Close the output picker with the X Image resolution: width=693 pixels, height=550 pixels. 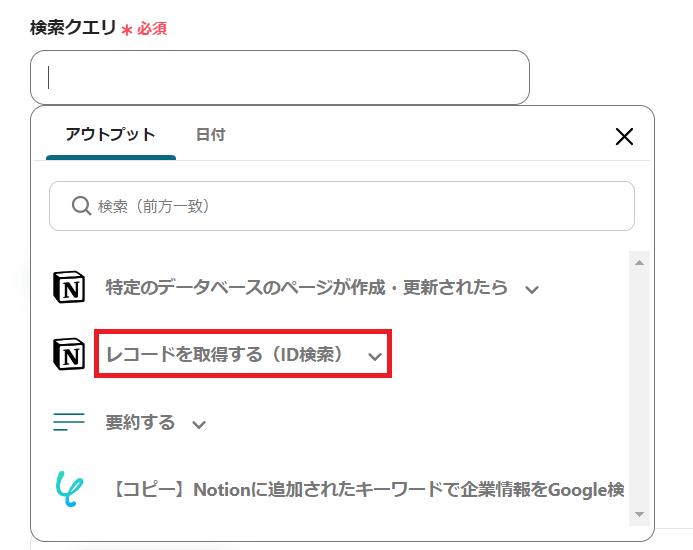[624, 136]
